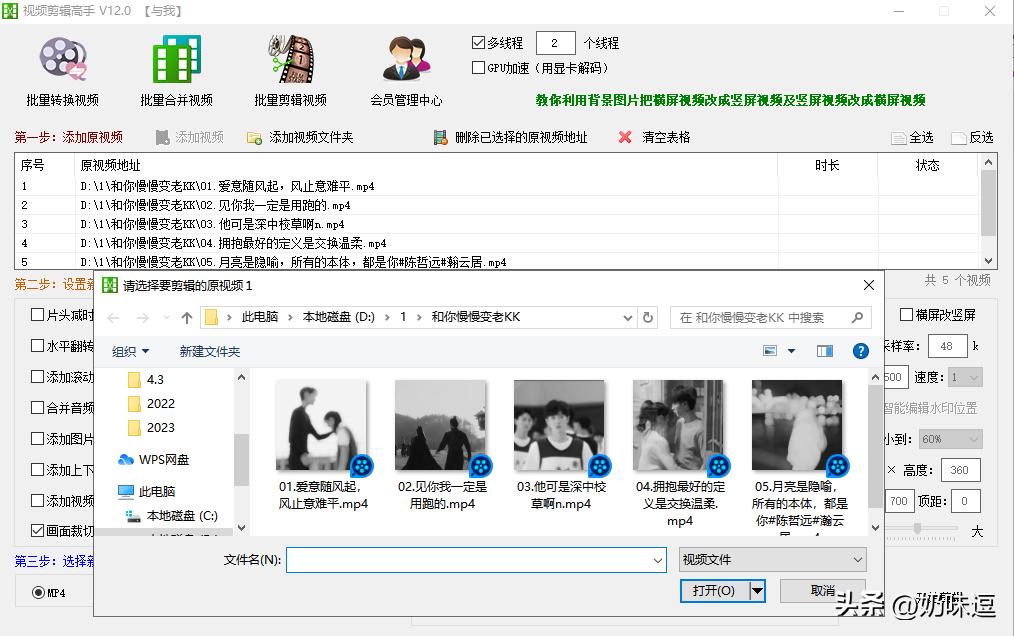Open the Help question mark in the dialog
The height and width of the screenshot is (636, 1014).
point(861,350)
